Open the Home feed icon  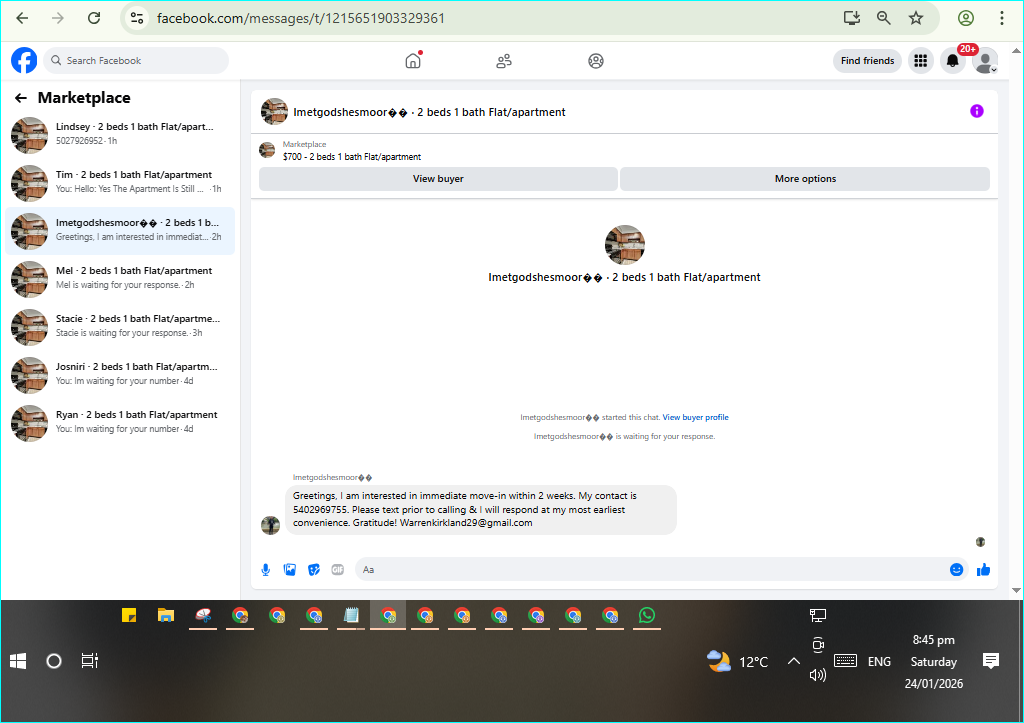point(413,61)
